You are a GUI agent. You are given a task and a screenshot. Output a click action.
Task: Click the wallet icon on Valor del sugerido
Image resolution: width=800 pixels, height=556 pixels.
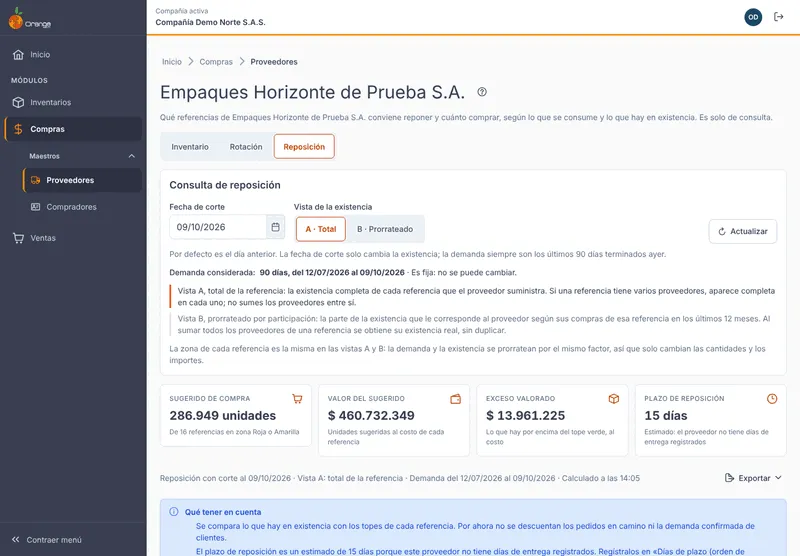click(456, 399)
